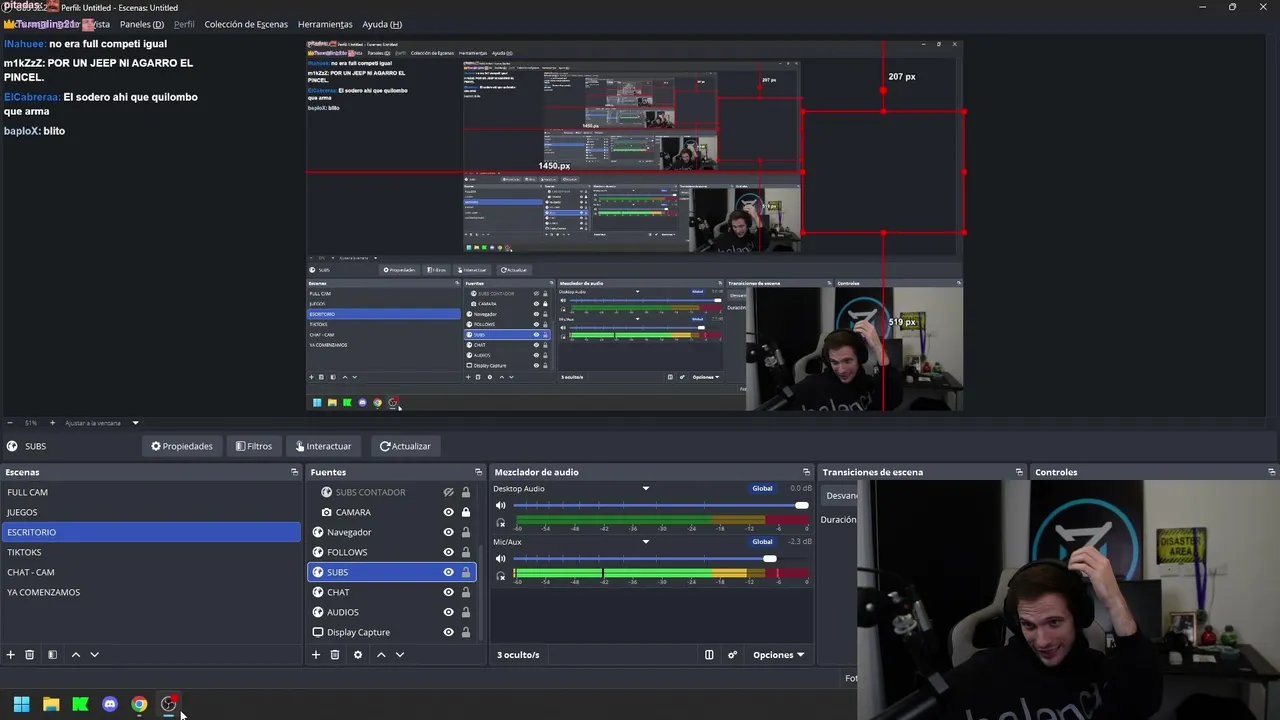
Task: Adjust Mic/Aux volume slider
Action: point(660,559)
